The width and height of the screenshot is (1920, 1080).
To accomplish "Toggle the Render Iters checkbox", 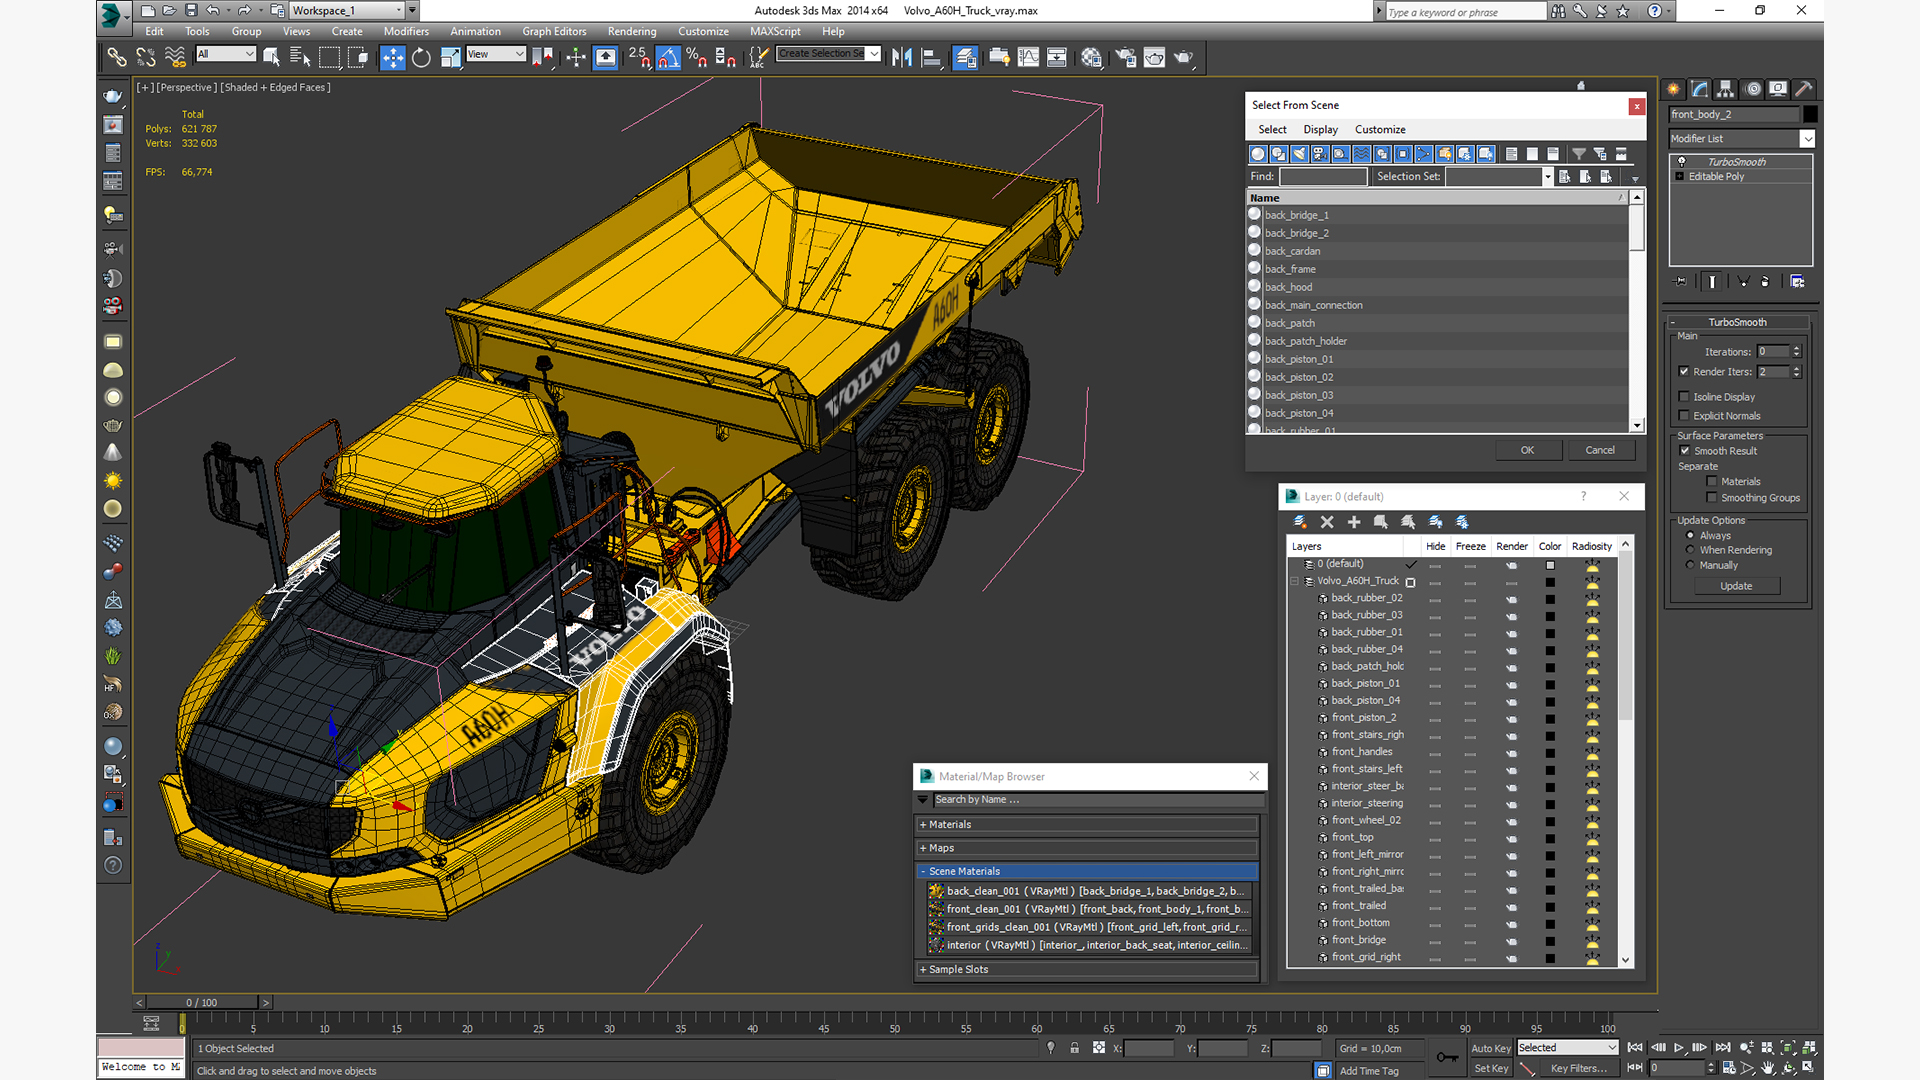I will tap(1685, 372).
